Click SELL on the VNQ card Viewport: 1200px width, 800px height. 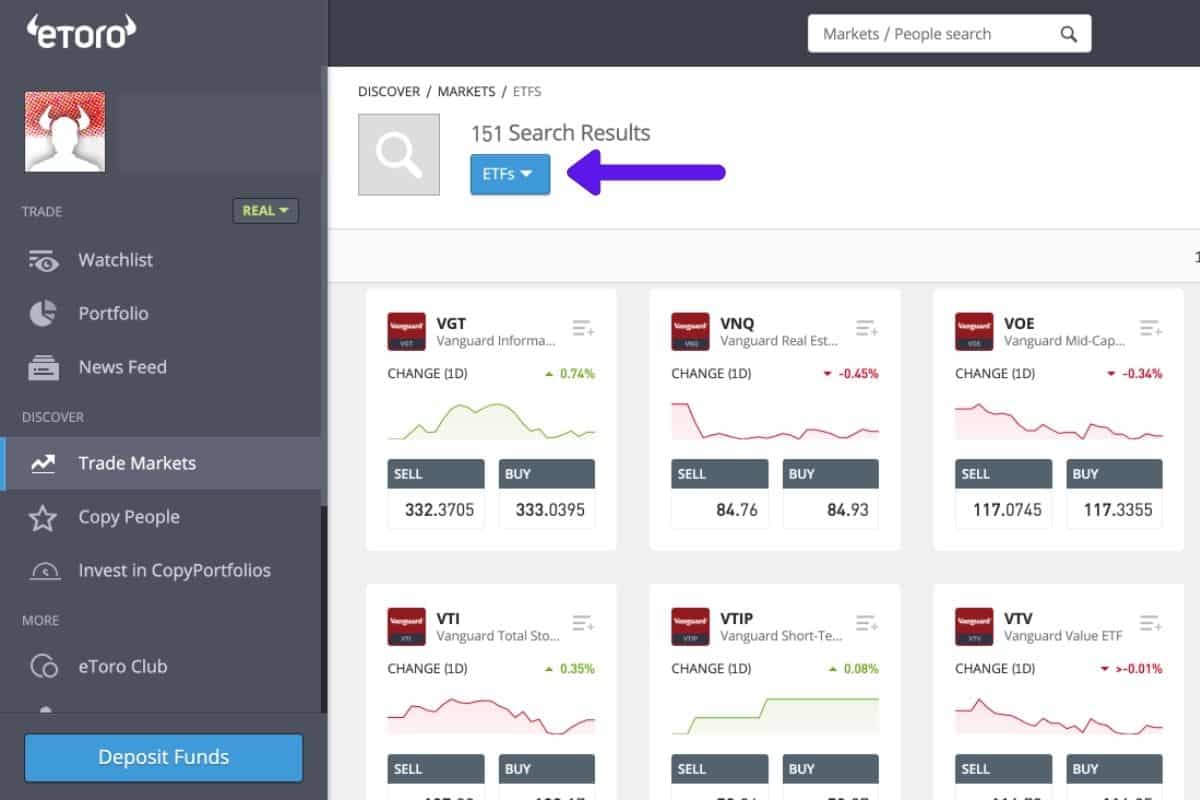click(719, 473)
